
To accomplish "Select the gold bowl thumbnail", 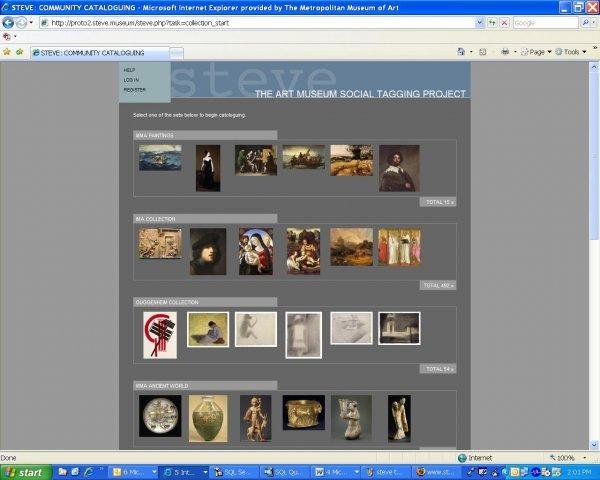I will pyautogui.click(x=303, y=413).
